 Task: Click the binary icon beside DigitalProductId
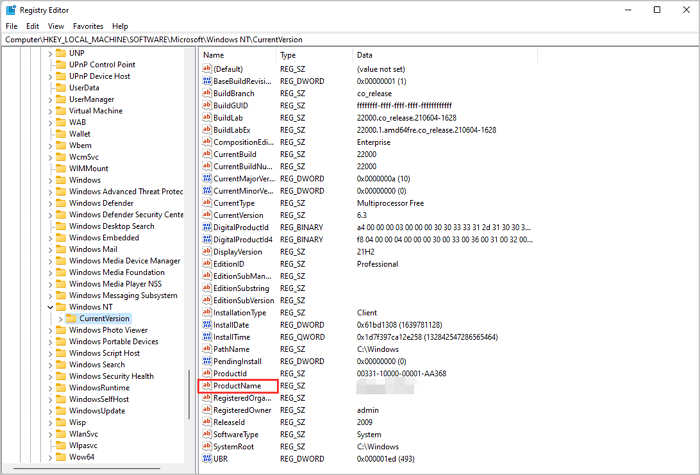tap(207, 227)
